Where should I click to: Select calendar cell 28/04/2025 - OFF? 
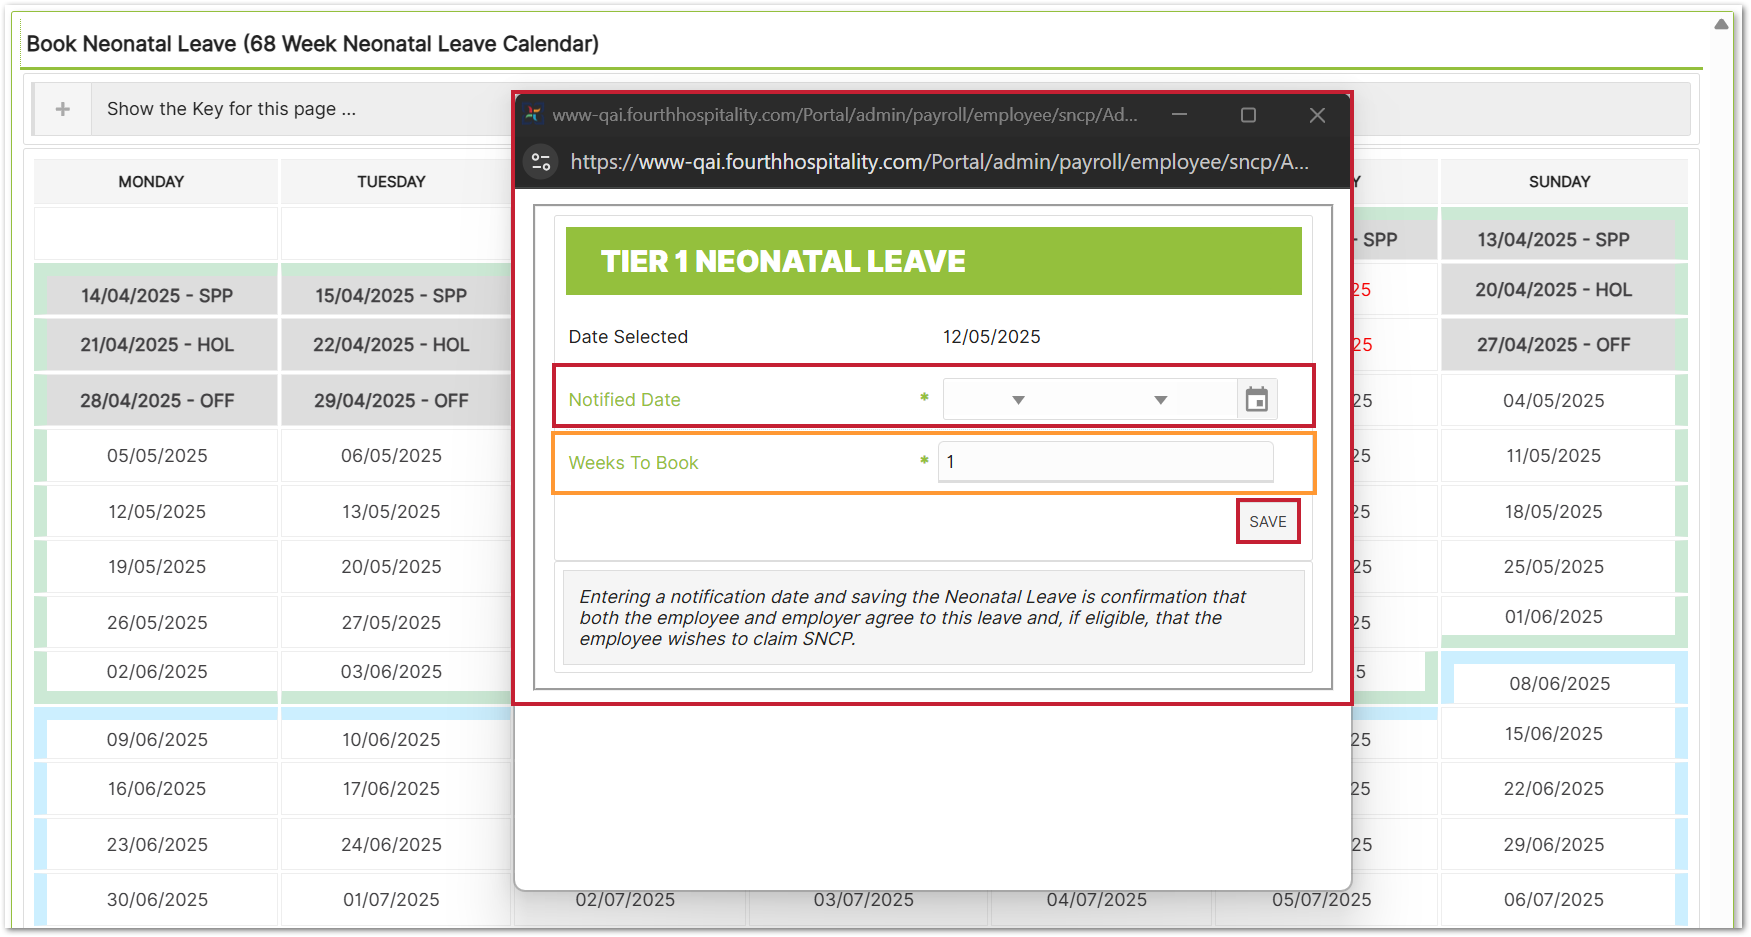157,401
